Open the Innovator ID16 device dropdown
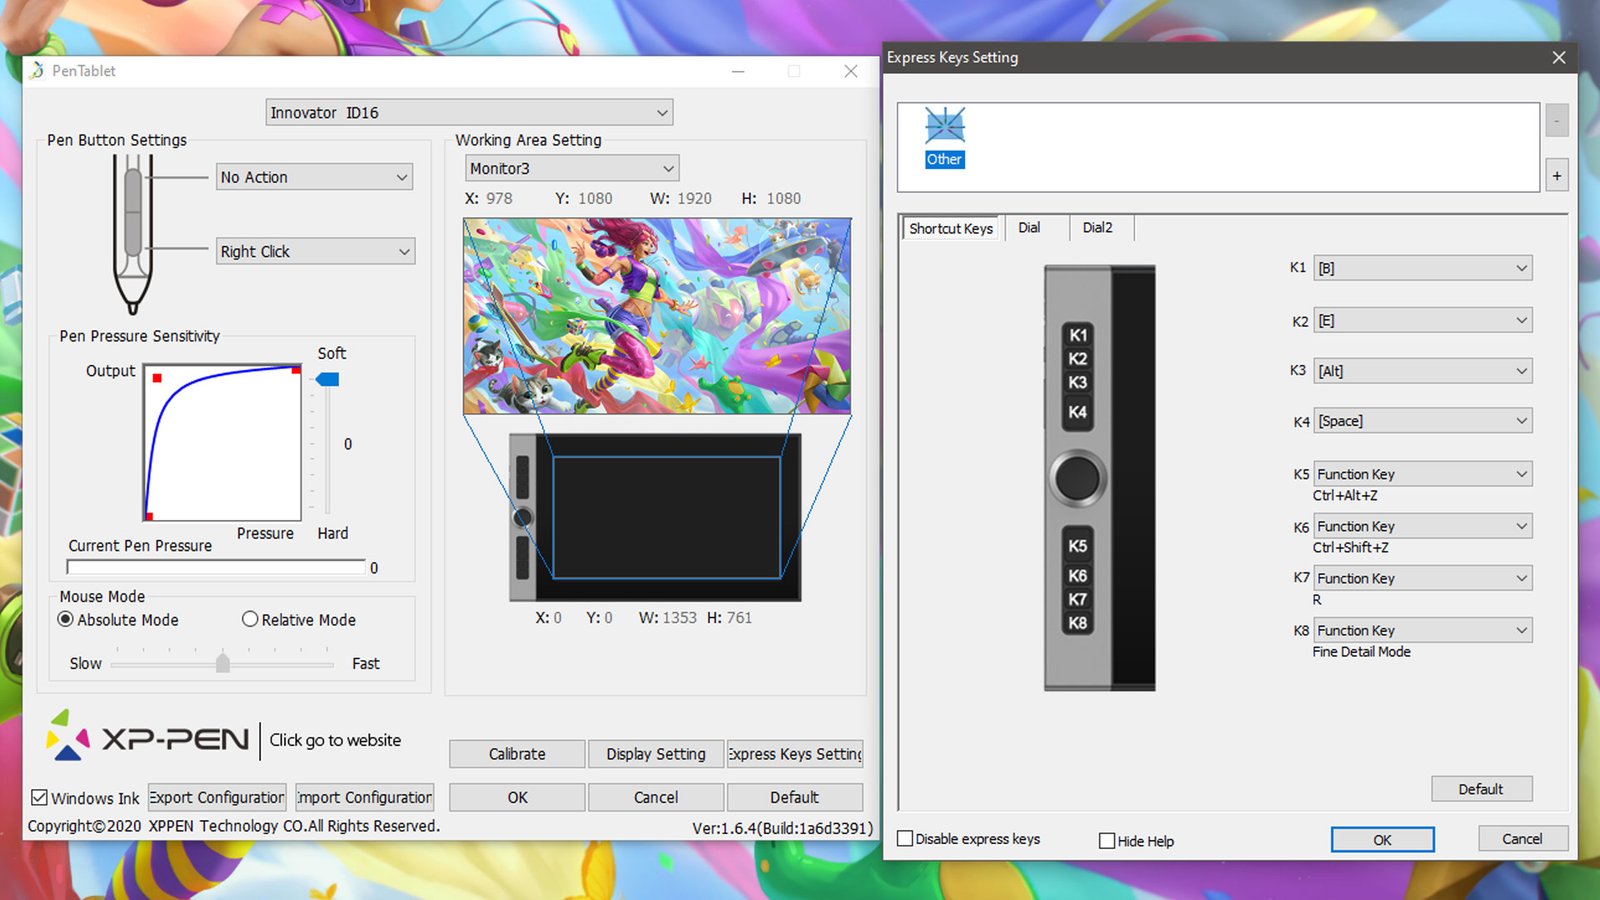Viewport: 1600px width, 900px height. coord(469,113)
